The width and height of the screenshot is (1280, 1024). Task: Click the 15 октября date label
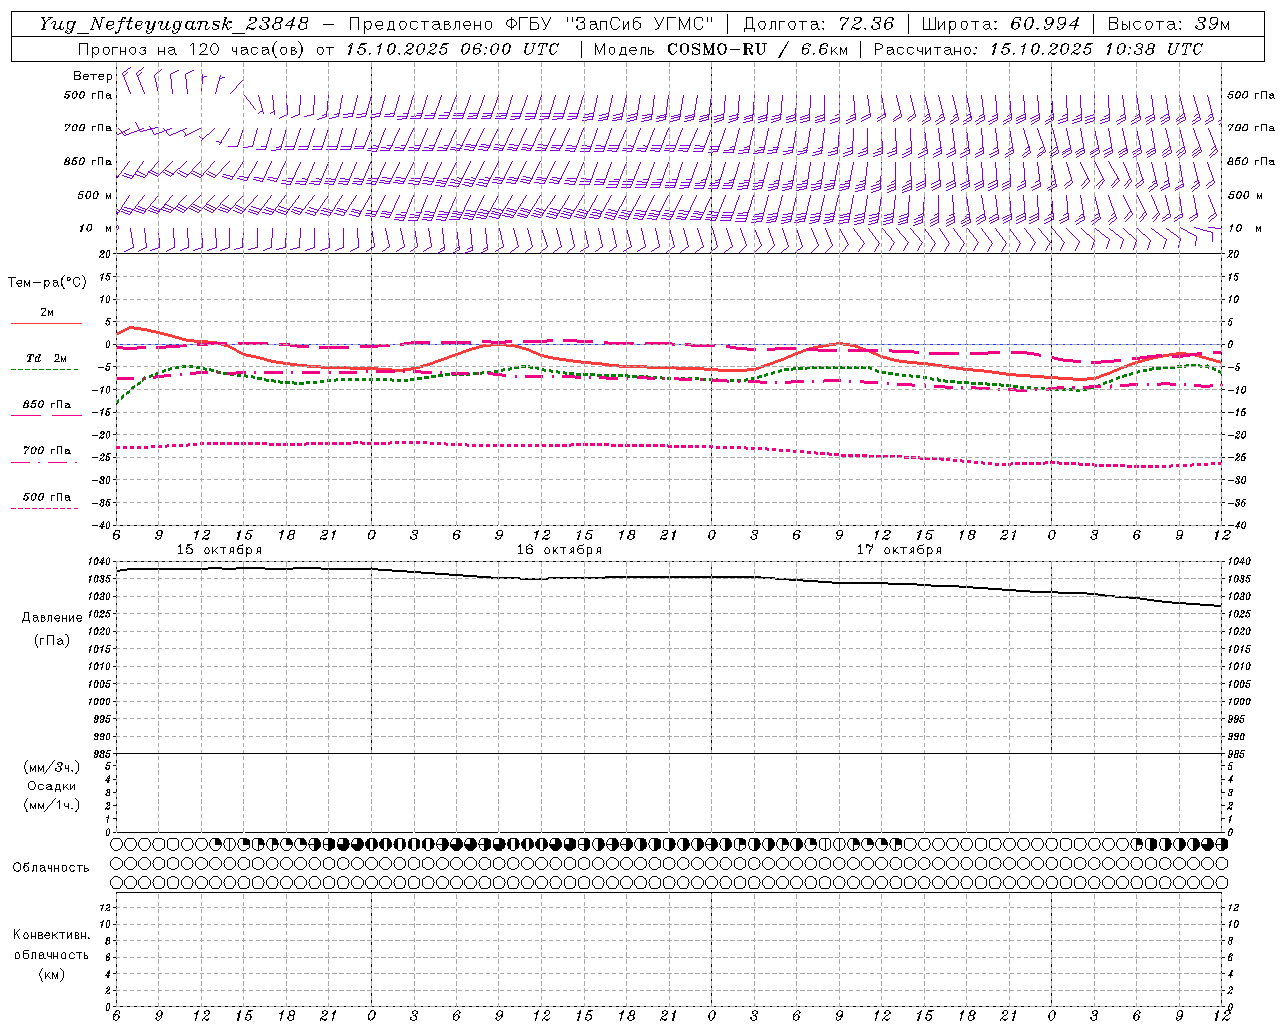point(219,550)
